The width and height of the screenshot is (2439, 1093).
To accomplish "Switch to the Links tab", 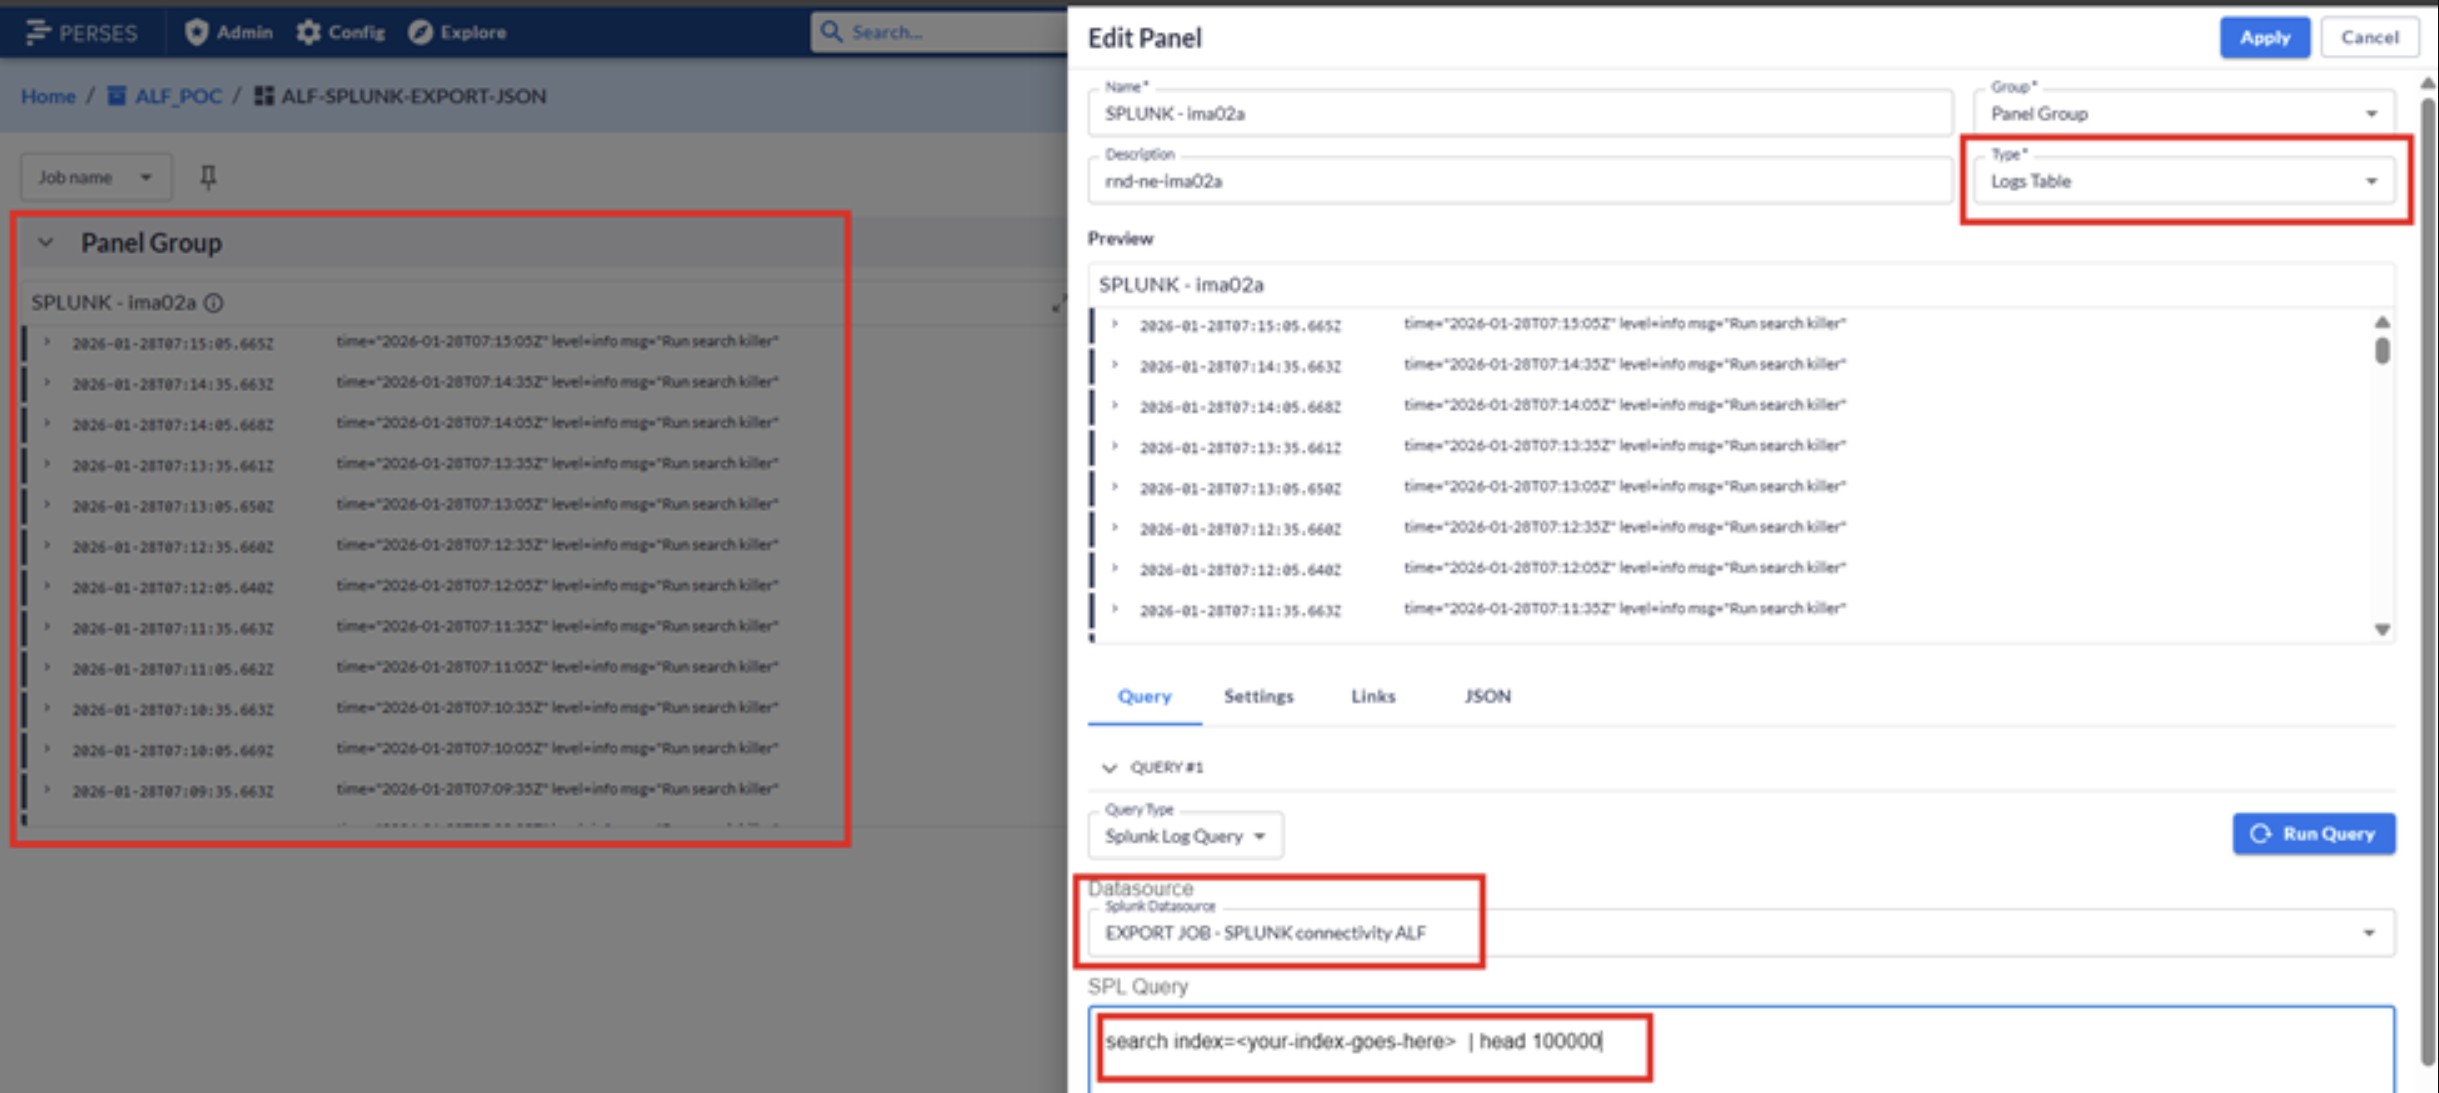I will (x=1373, y=696).
